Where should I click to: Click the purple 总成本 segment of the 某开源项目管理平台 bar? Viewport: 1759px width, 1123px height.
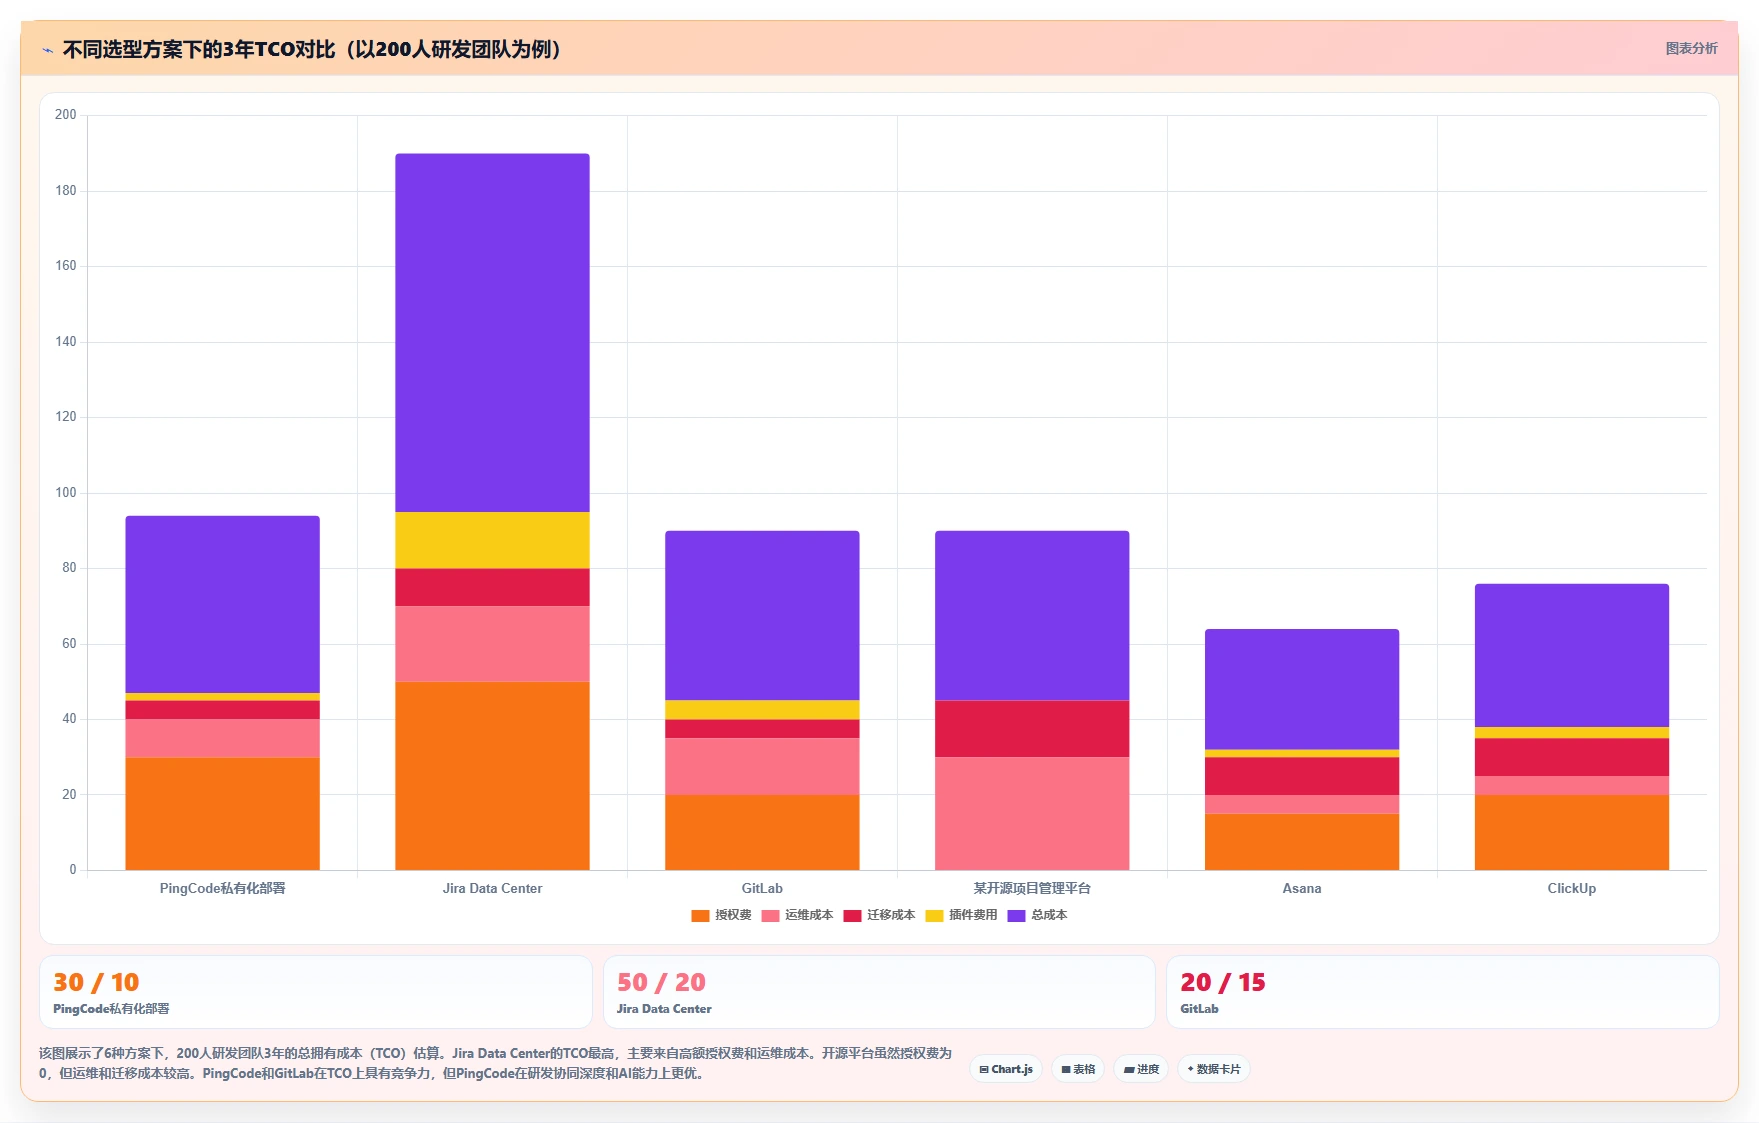[1032, 616]
